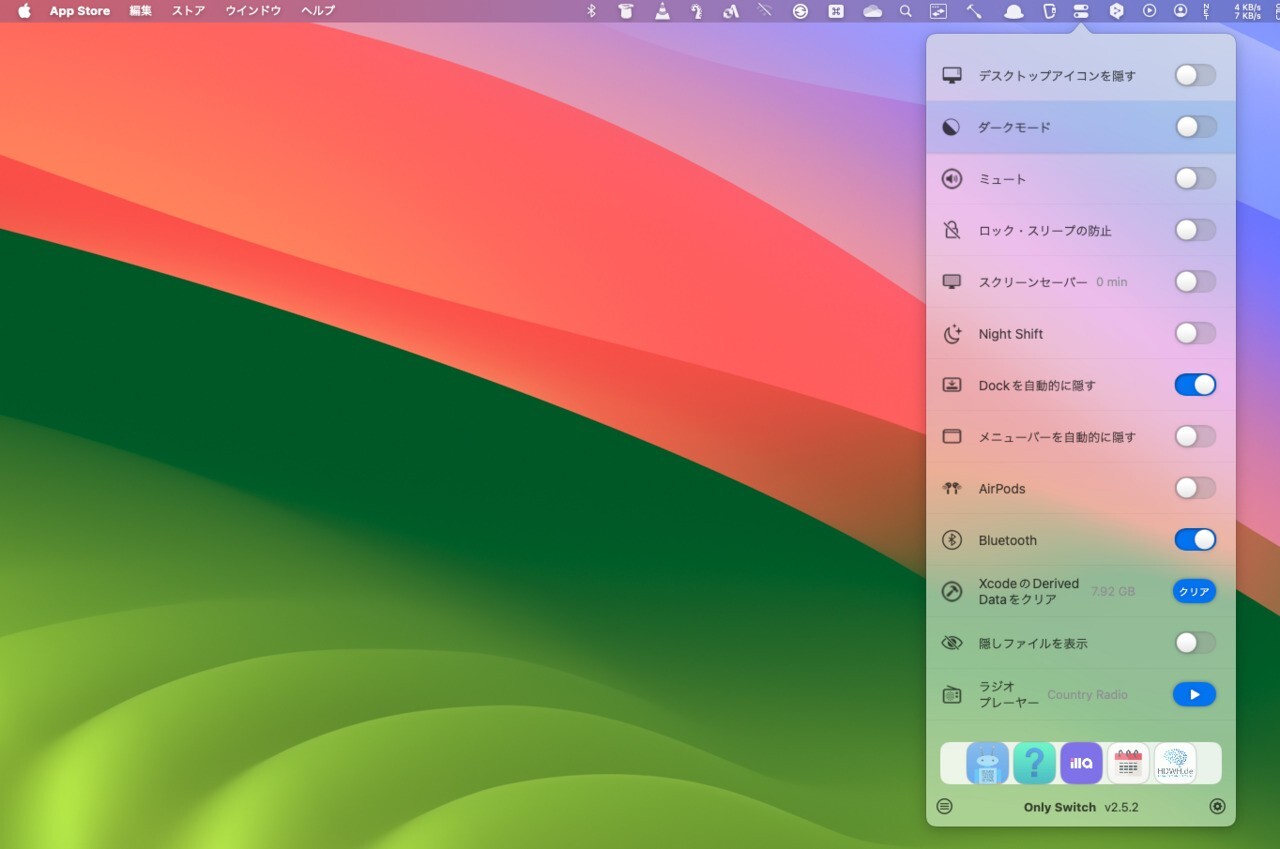Open the purple illa app icon
Viewport: 1280px width, 849px height.
1081,763
